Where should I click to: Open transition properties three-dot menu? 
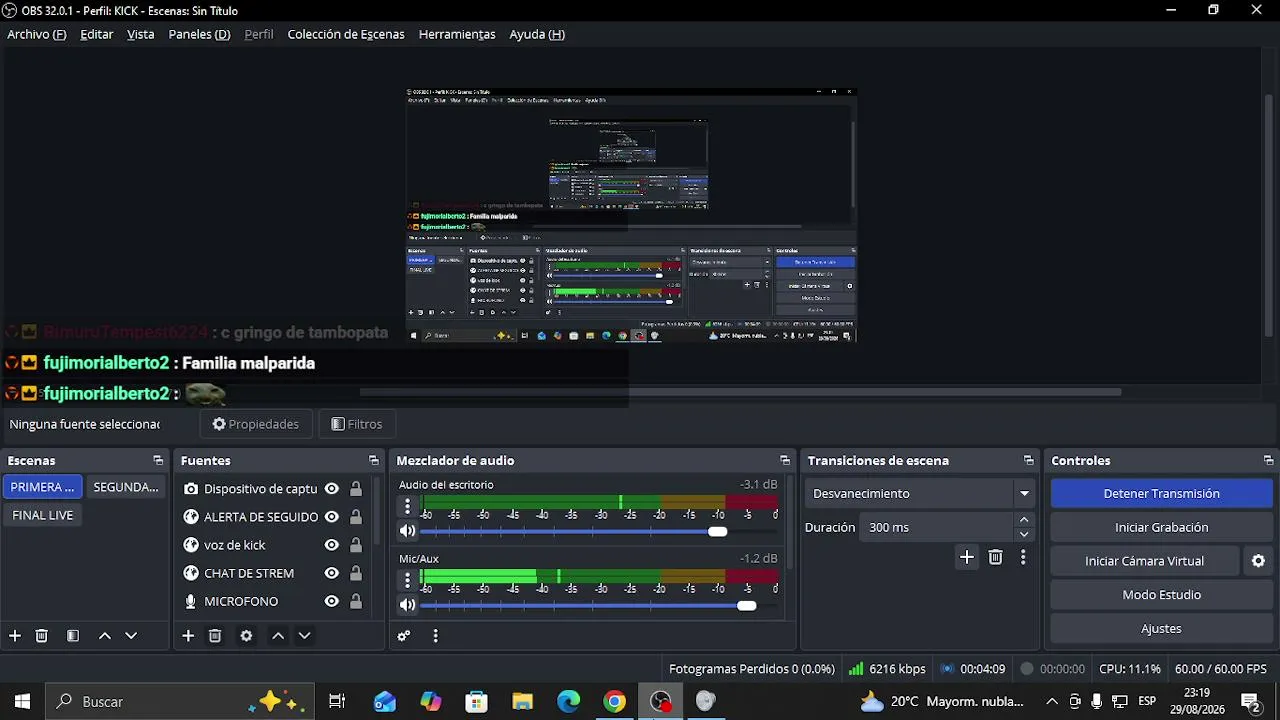coord(1023,558)
